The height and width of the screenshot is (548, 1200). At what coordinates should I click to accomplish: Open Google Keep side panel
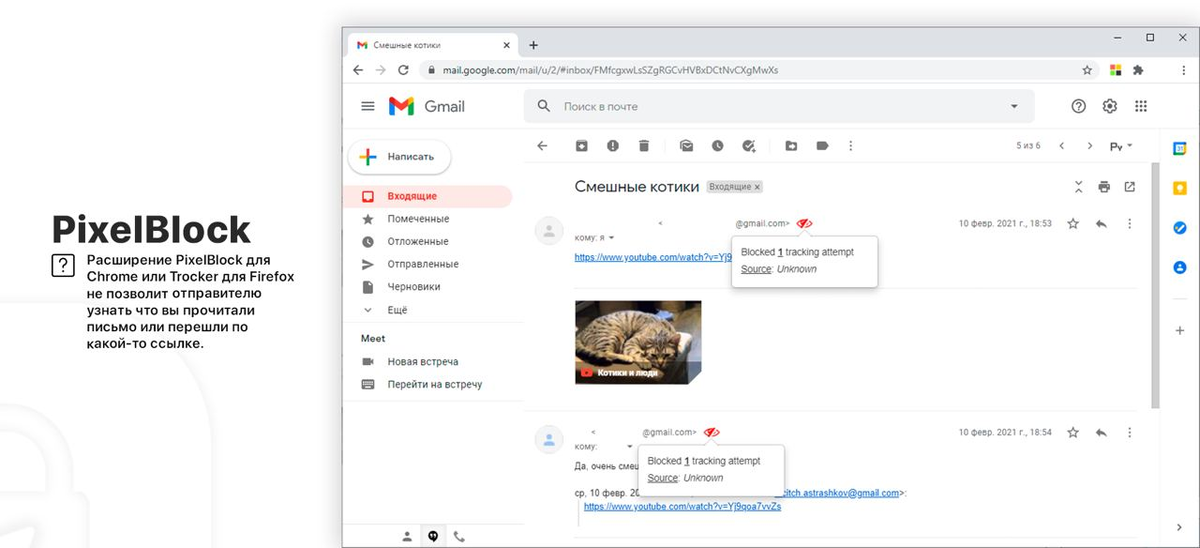1180,188
